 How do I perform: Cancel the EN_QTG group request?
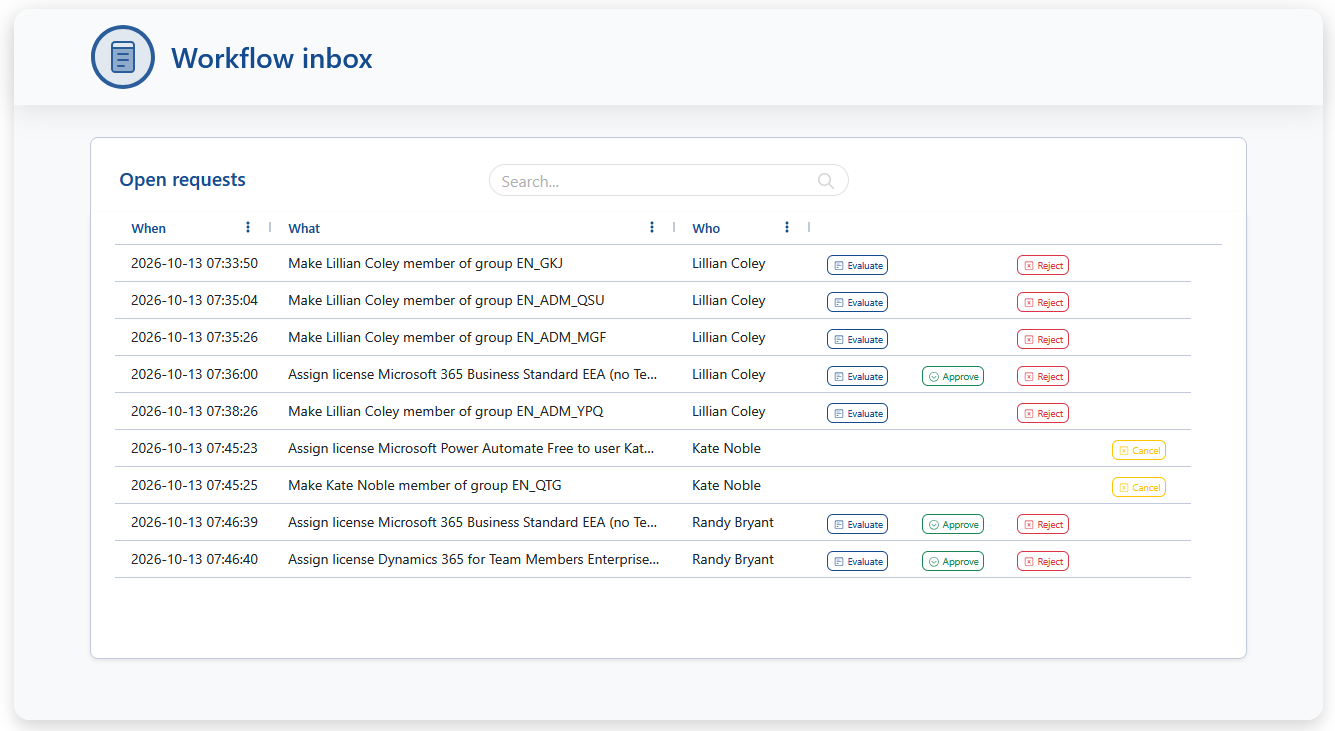(x=1139, y=487)
